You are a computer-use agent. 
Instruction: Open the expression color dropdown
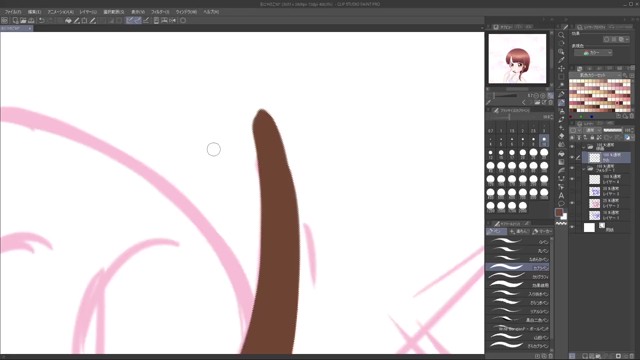tap(593, 53)
